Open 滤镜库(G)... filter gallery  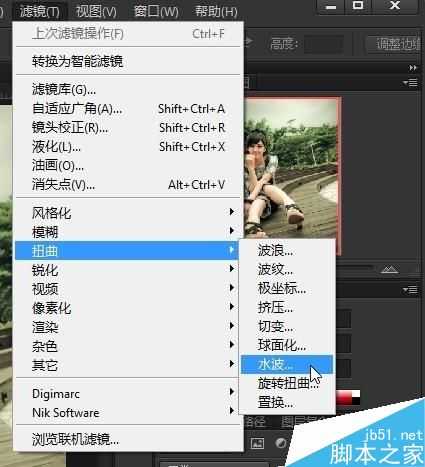tap(128, 89)
